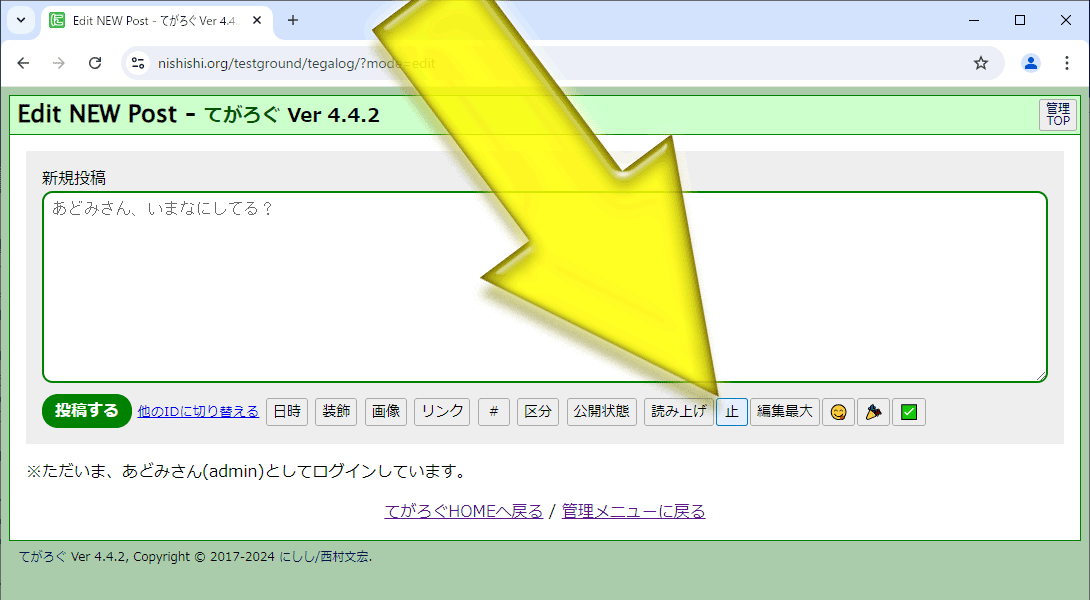The height and width of the screenshot is (600, 1090).
Task: Click the 新規投稿 label
Action: tap(74, 178)
